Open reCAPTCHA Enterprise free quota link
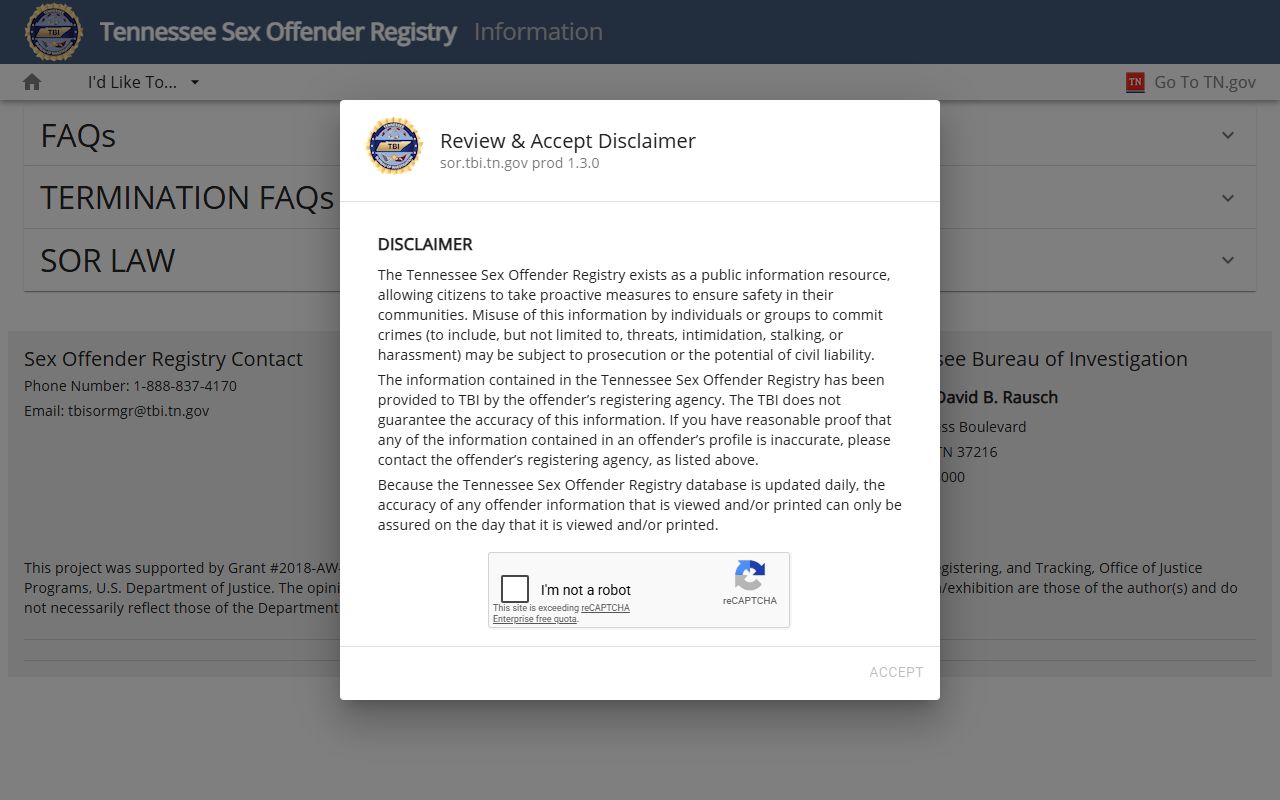This screenshot has height=800, width=1280. 561,614
